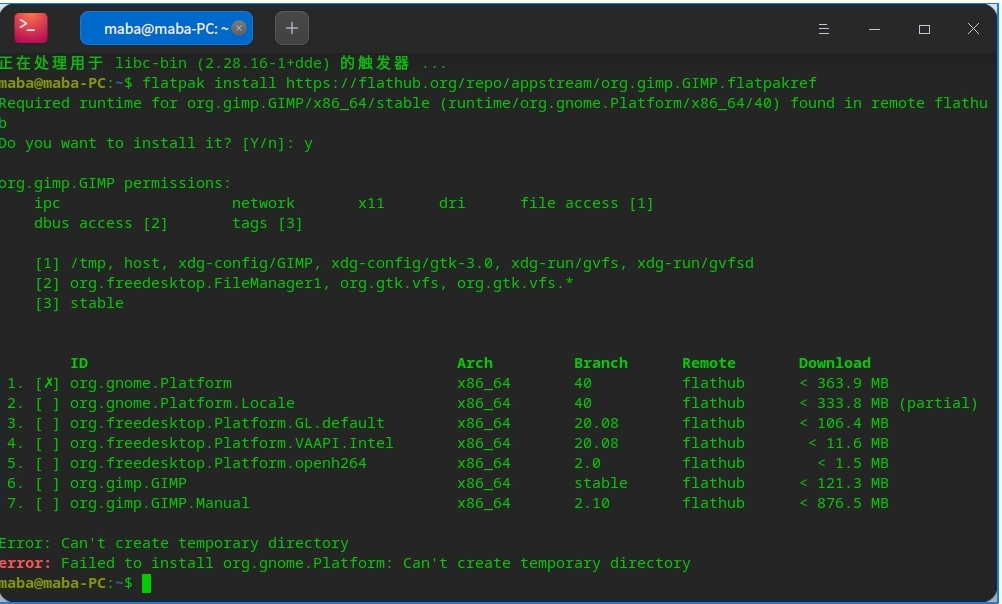Click the org.freedesktop.Platform.openh264 row ID
Viewport: 1002px width, 604px height.
coord(218,463)
